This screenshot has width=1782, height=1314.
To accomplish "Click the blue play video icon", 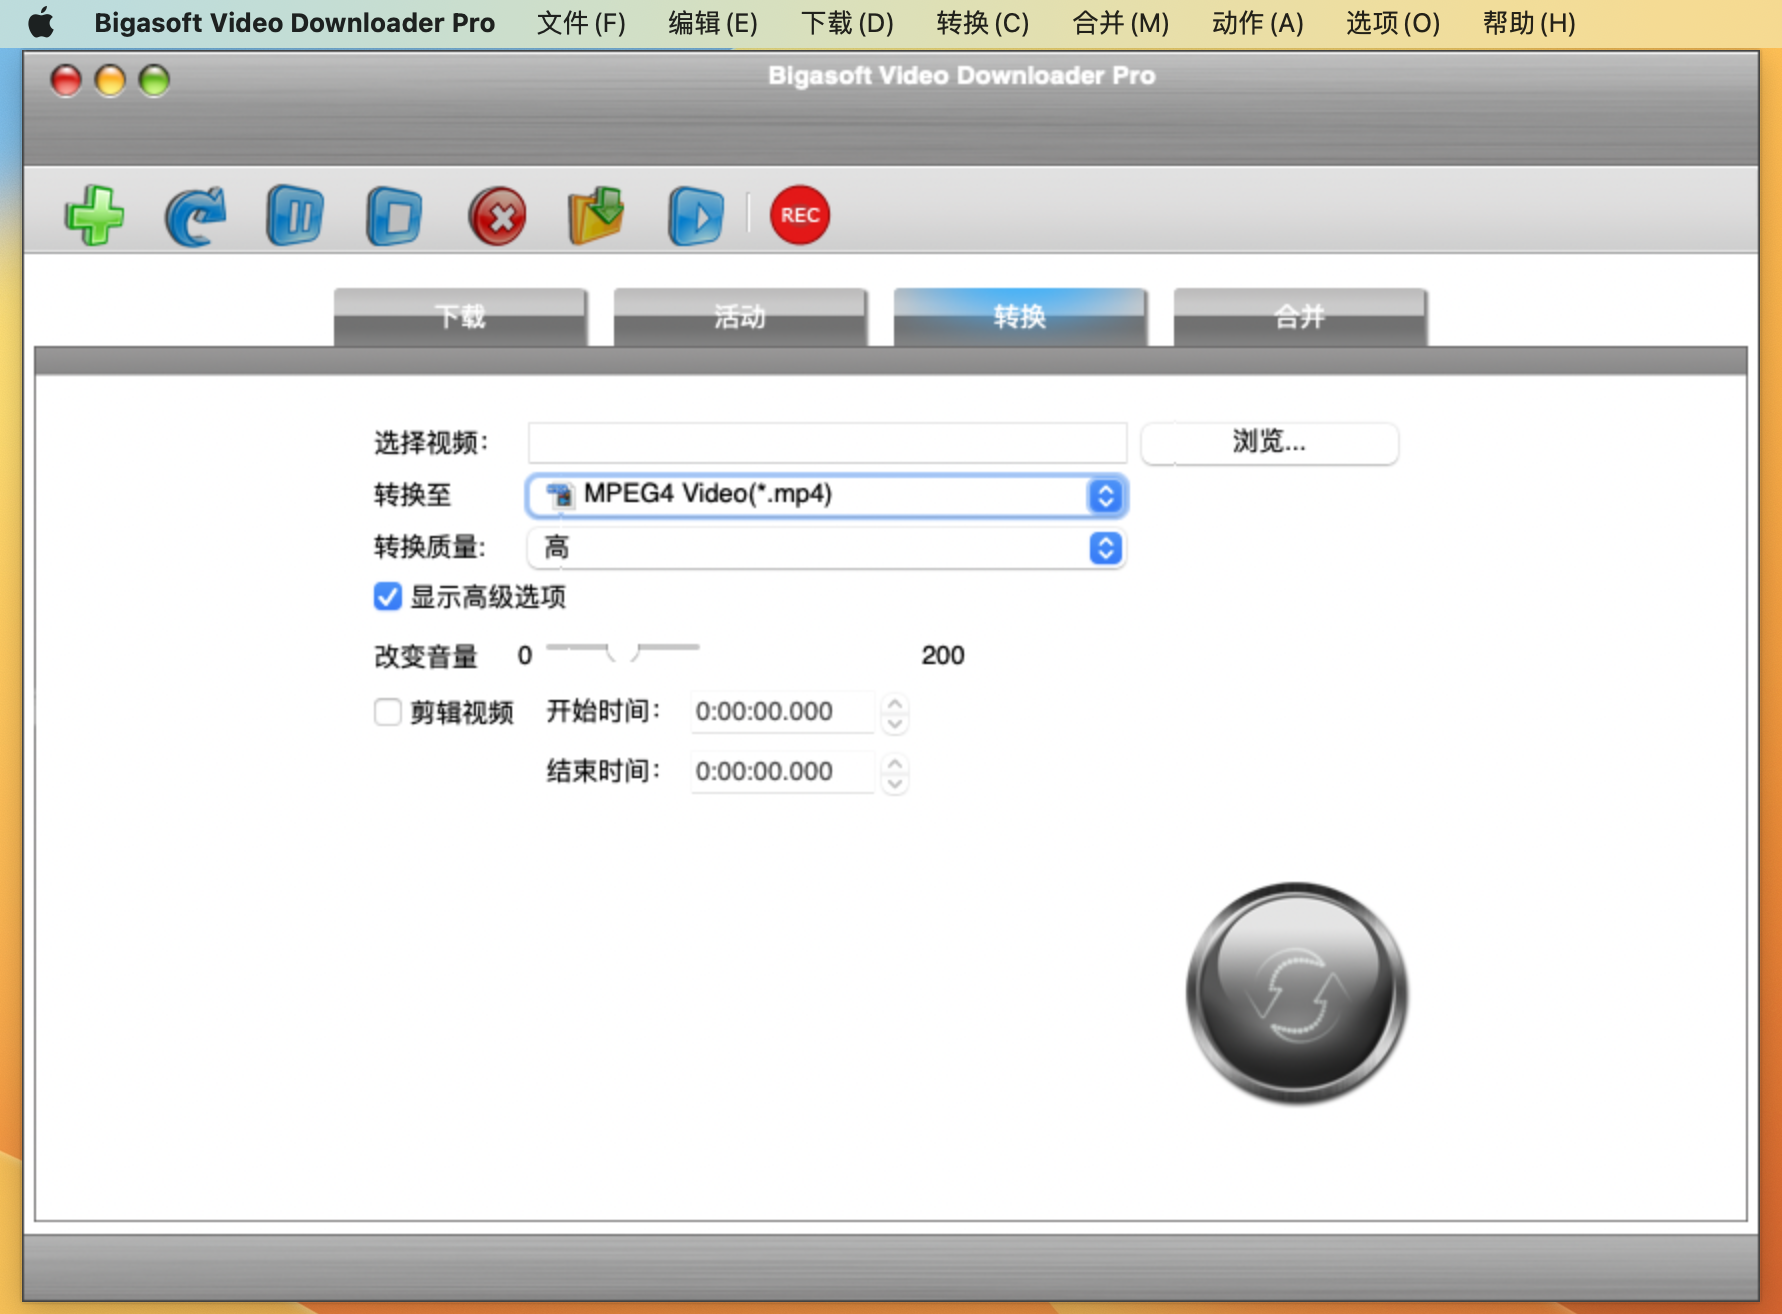I will click(x=695, y=215).
